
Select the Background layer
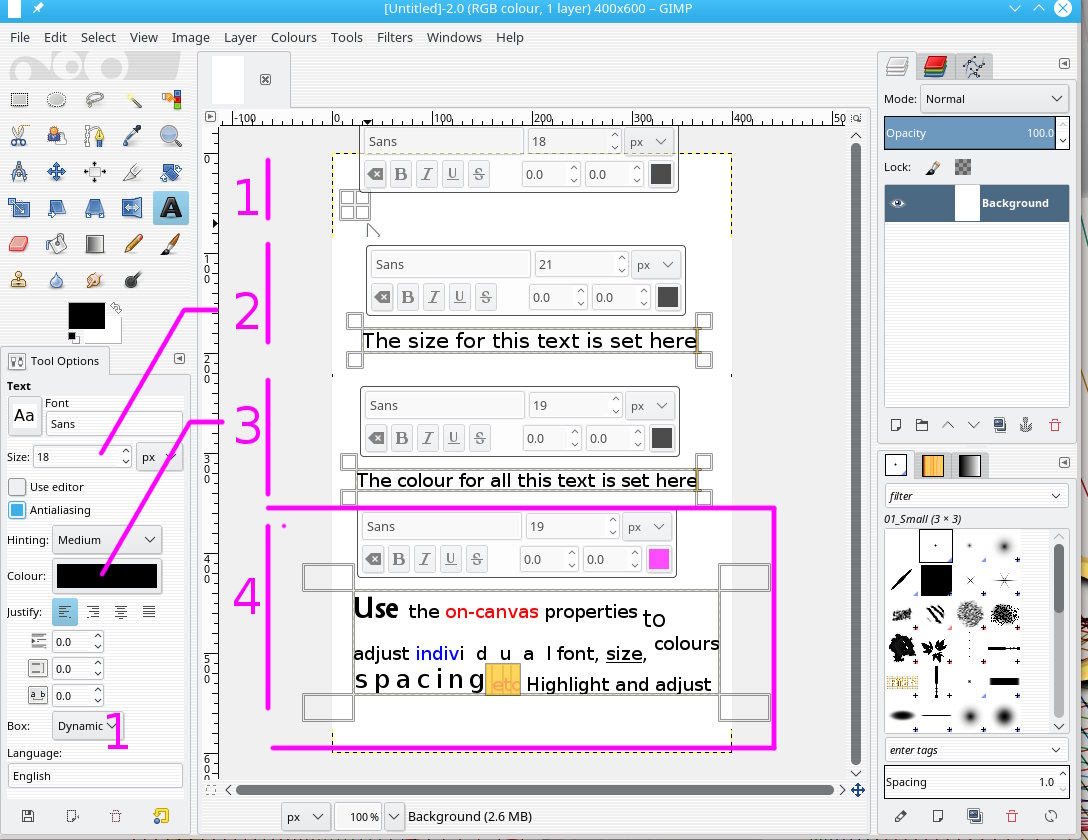[x=976, y=203]
